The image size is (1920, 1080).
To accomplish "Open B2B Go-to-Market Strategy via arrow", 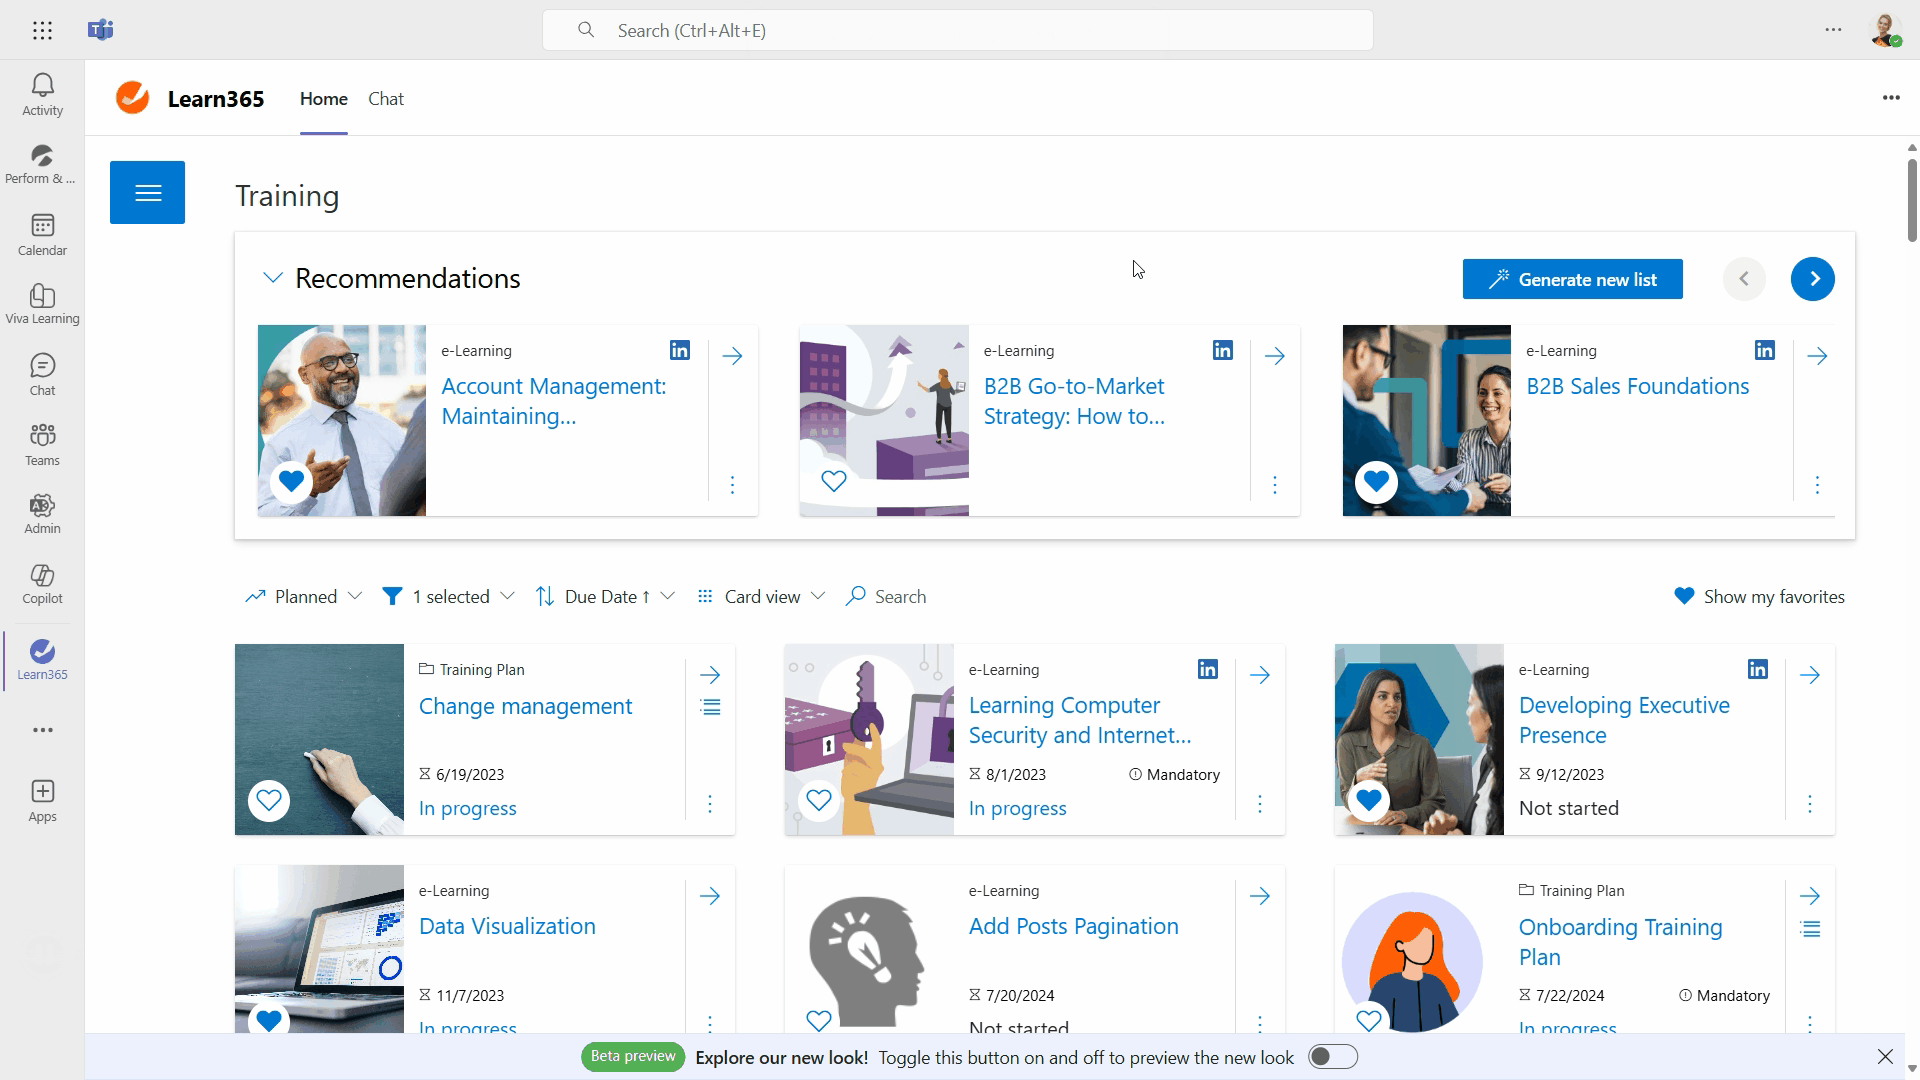I will pyautogui.click(x=1274, y=356).
